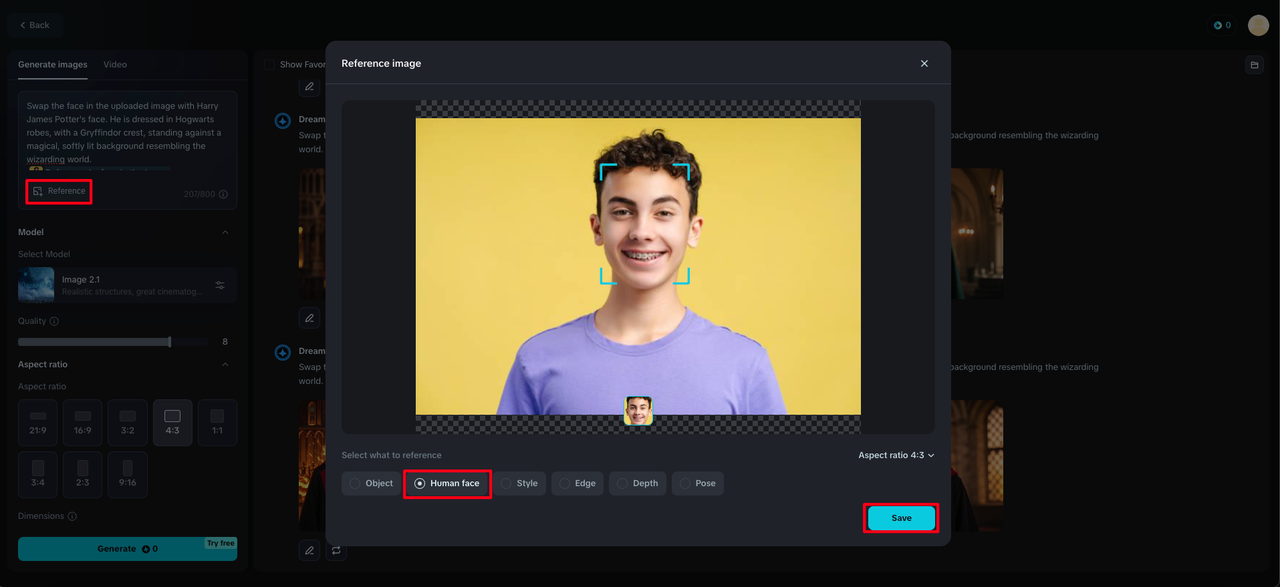Image resolution: width=1280 pixels, height=587 pixels.
Task: Select the 9:16 aspect ratio tile
Action: pos(128,474)
